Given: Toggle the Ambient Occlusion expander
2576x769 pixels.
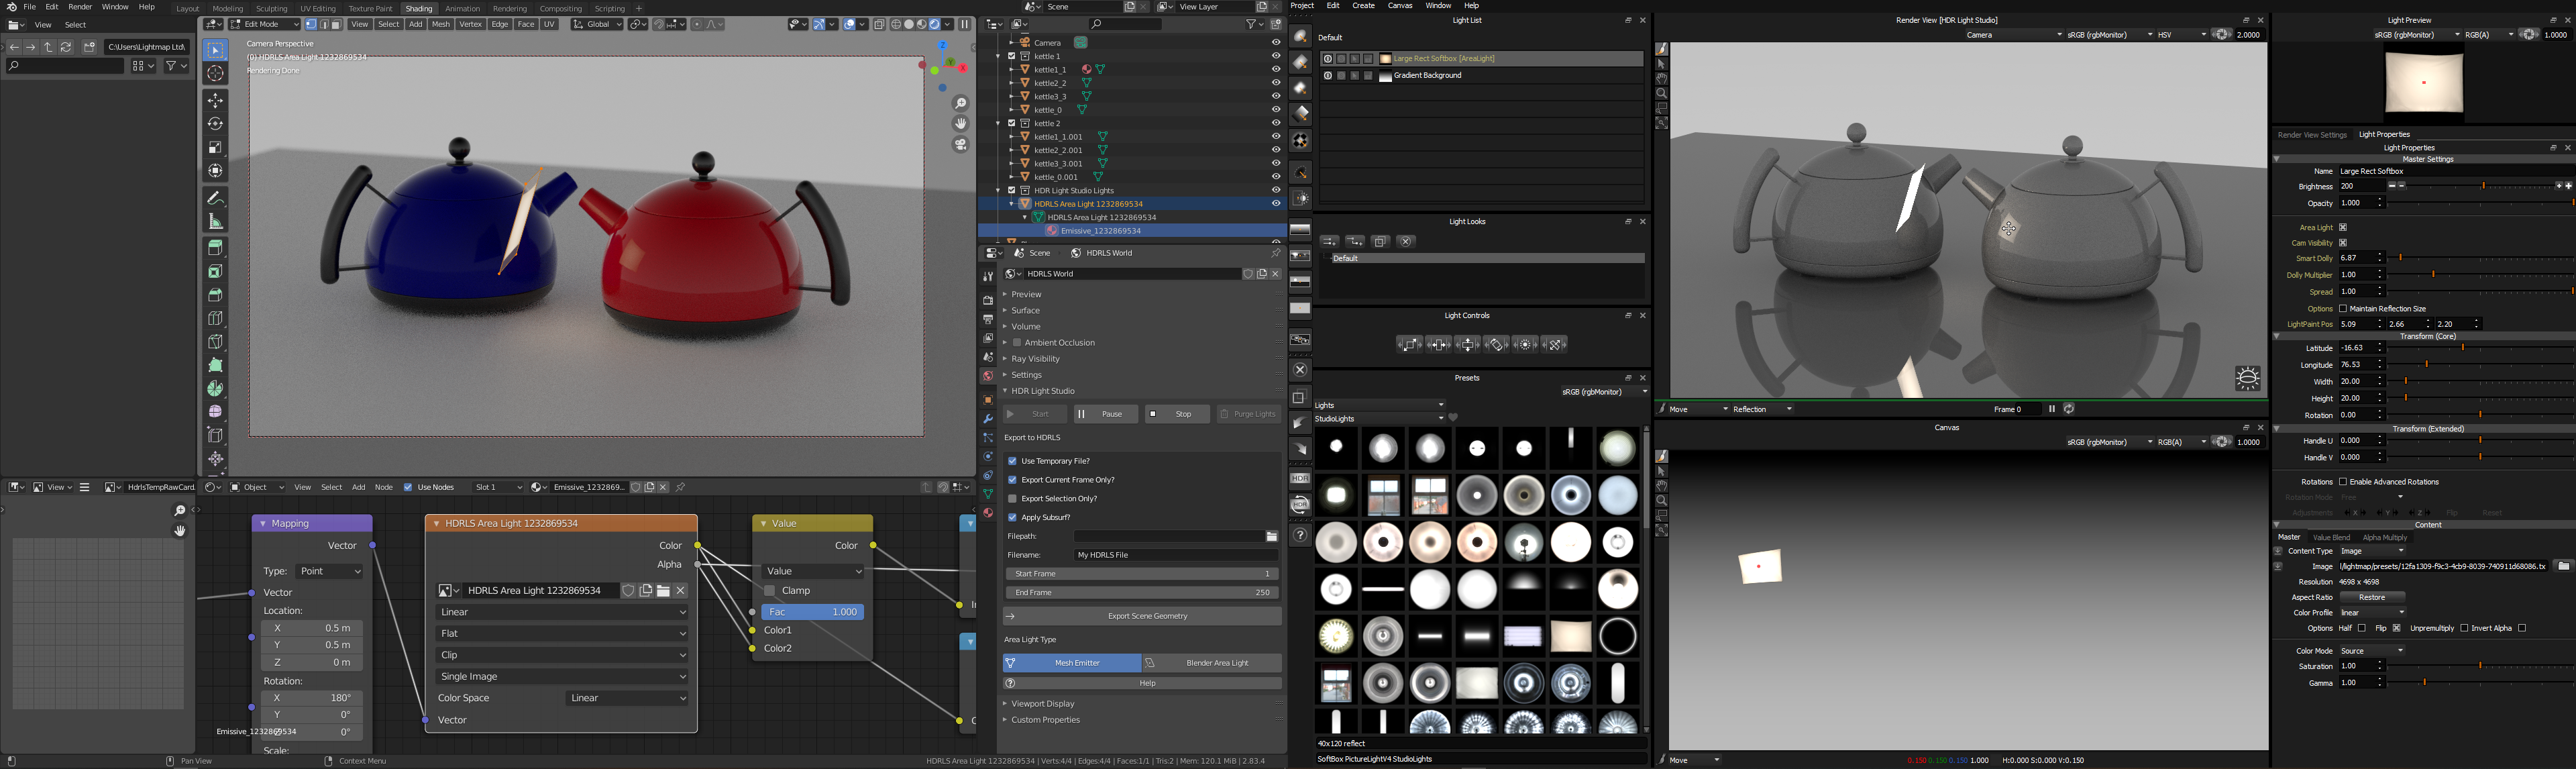Looking at the screenshot, I should [1007, 342].
